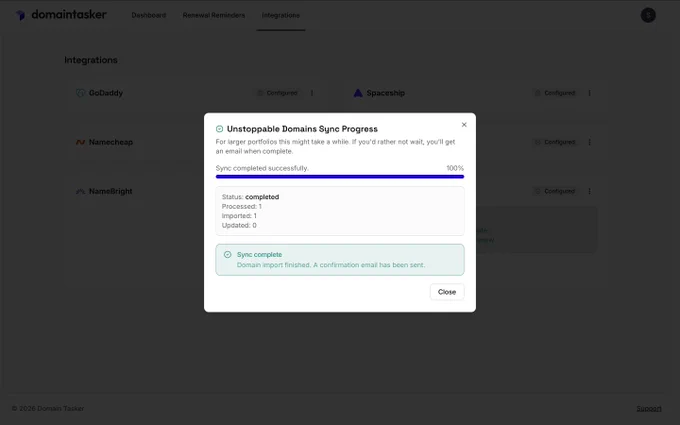
Task: Click the sync progress bar
Action: tap(340, 177)
